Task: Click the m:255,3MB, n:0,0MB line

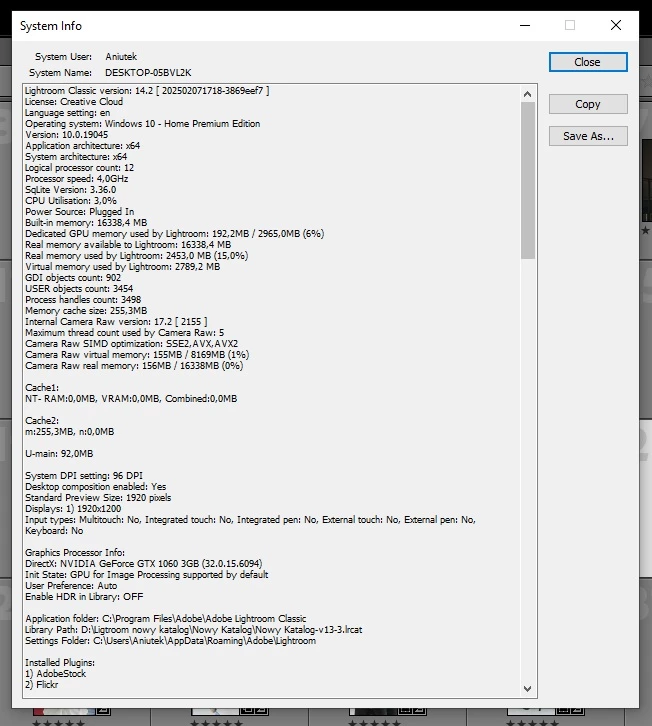Action: (69, 432)
